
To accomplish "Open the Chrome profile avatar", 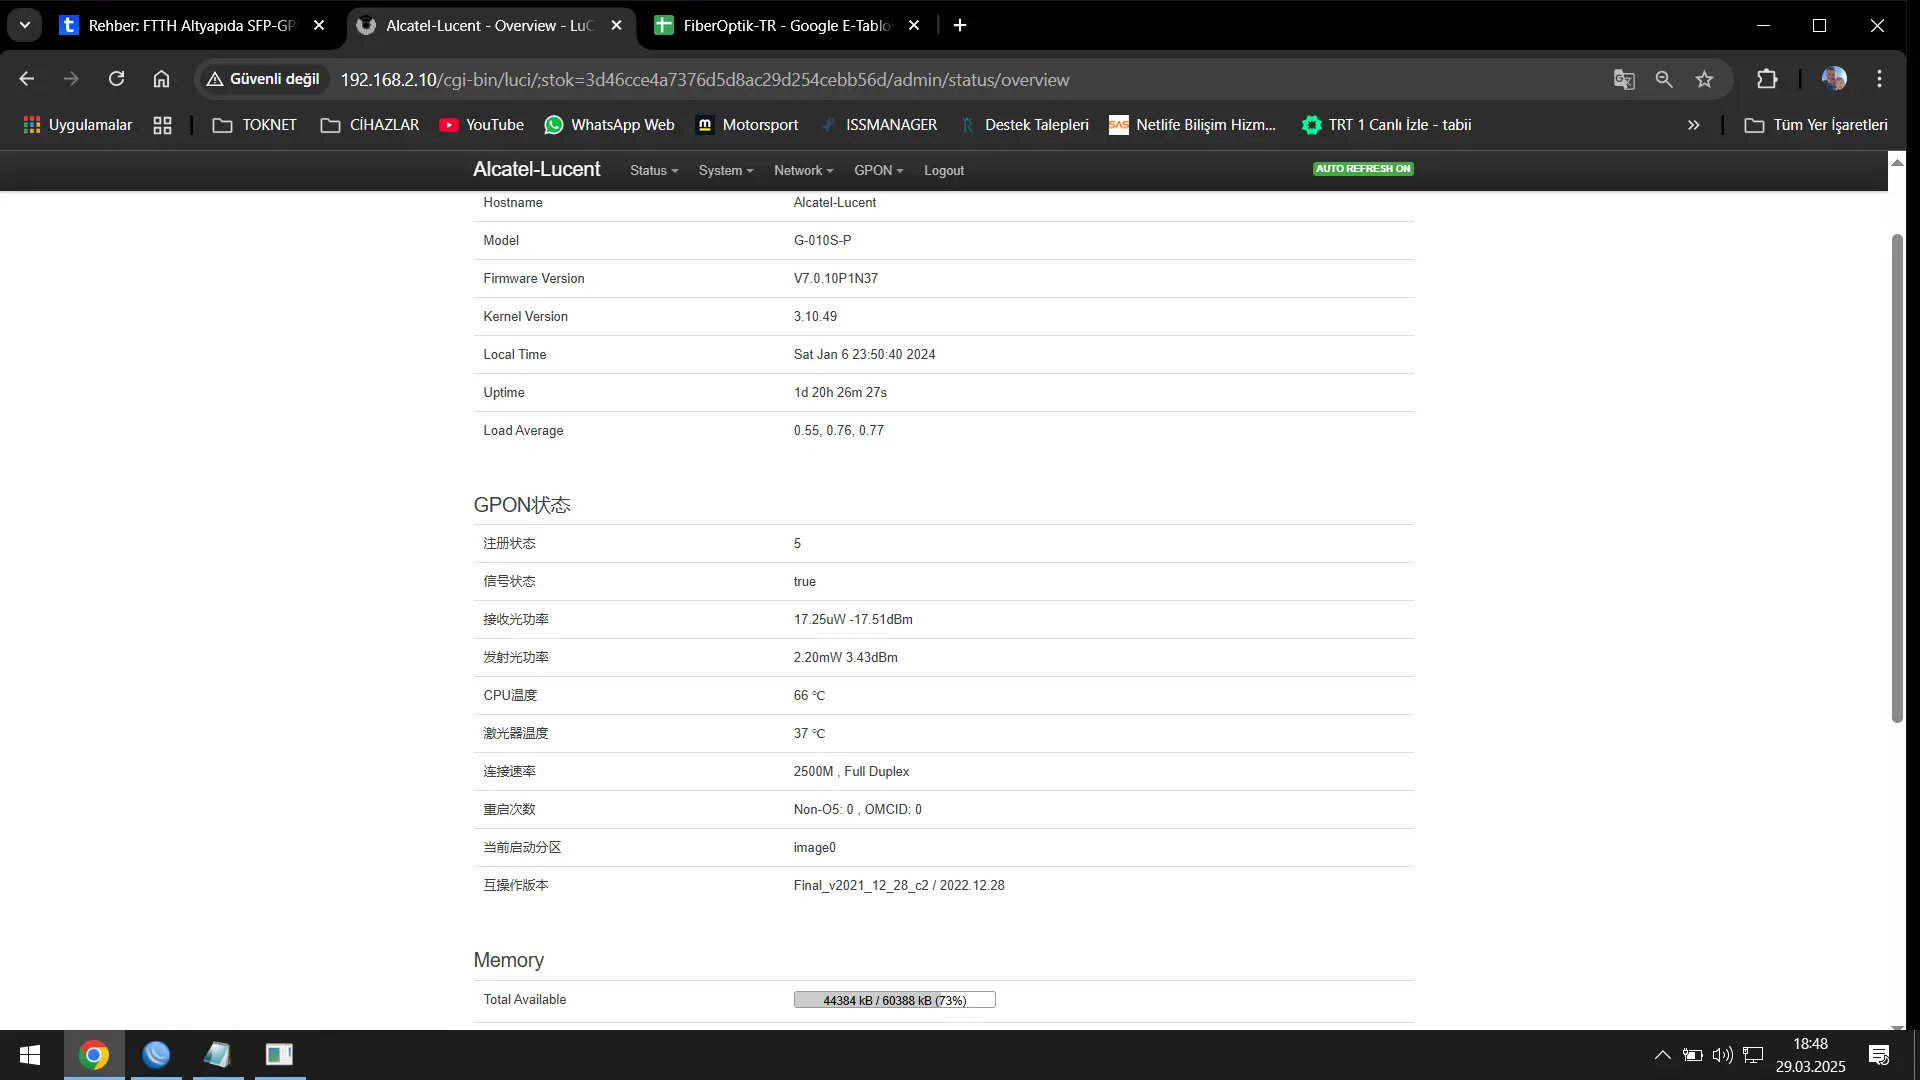I will coord(1834,79).
